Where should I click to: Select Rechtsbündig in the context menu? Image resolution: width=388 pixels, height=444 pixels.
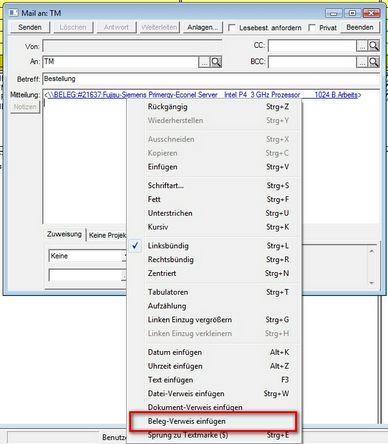[x=214, y=260]
